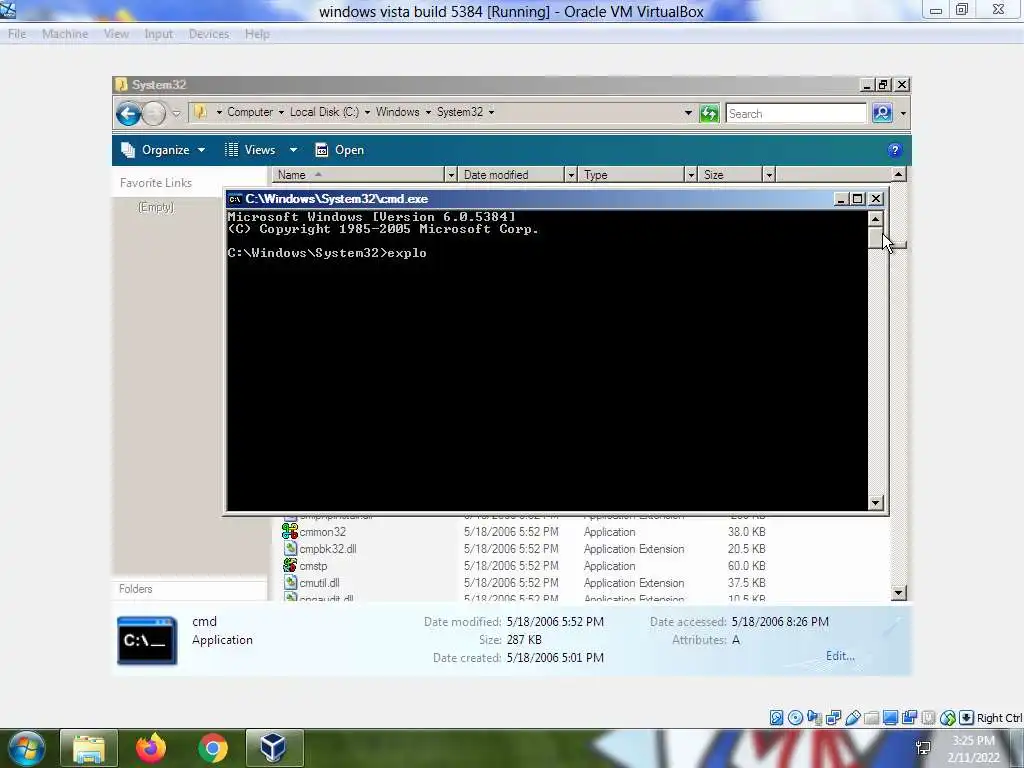Expand the Type column dropdown
1024x768 pixels.
[691, 175]
